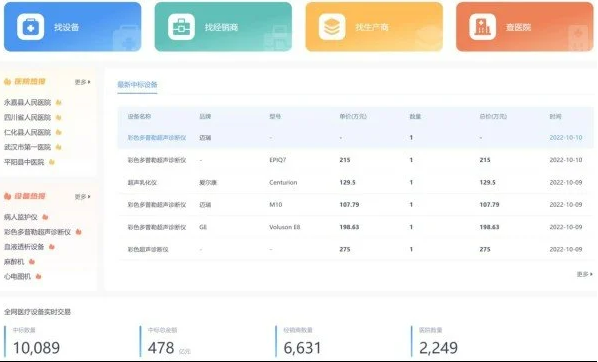Click the stacked layers icon on 找生产商 card
The height and width of the screenshot is (362, 598).
point(332,27)
